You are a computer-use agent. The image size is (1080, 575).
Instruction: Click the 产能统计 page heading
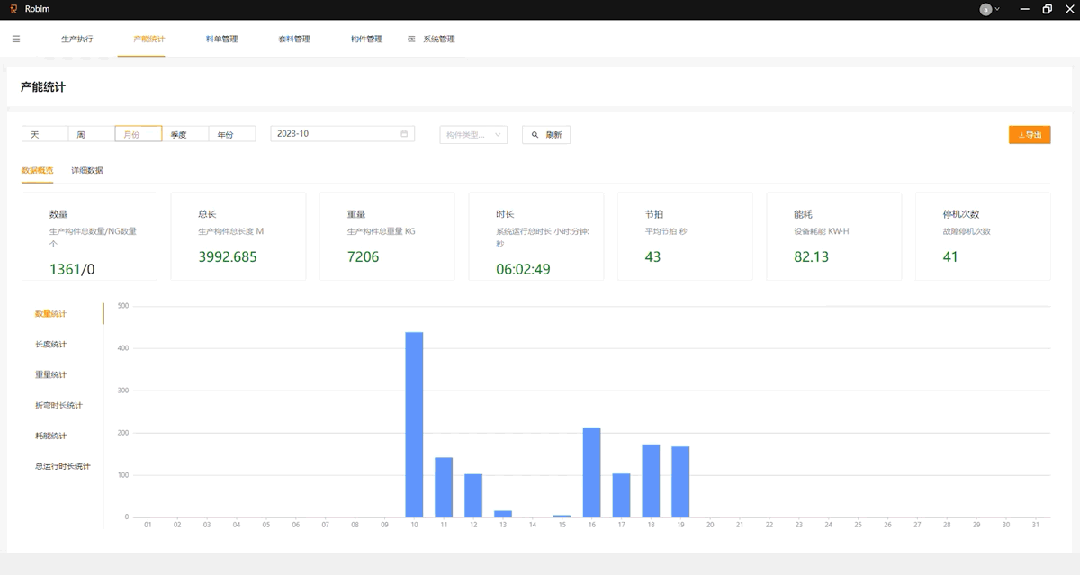click(x=43, y=87)
